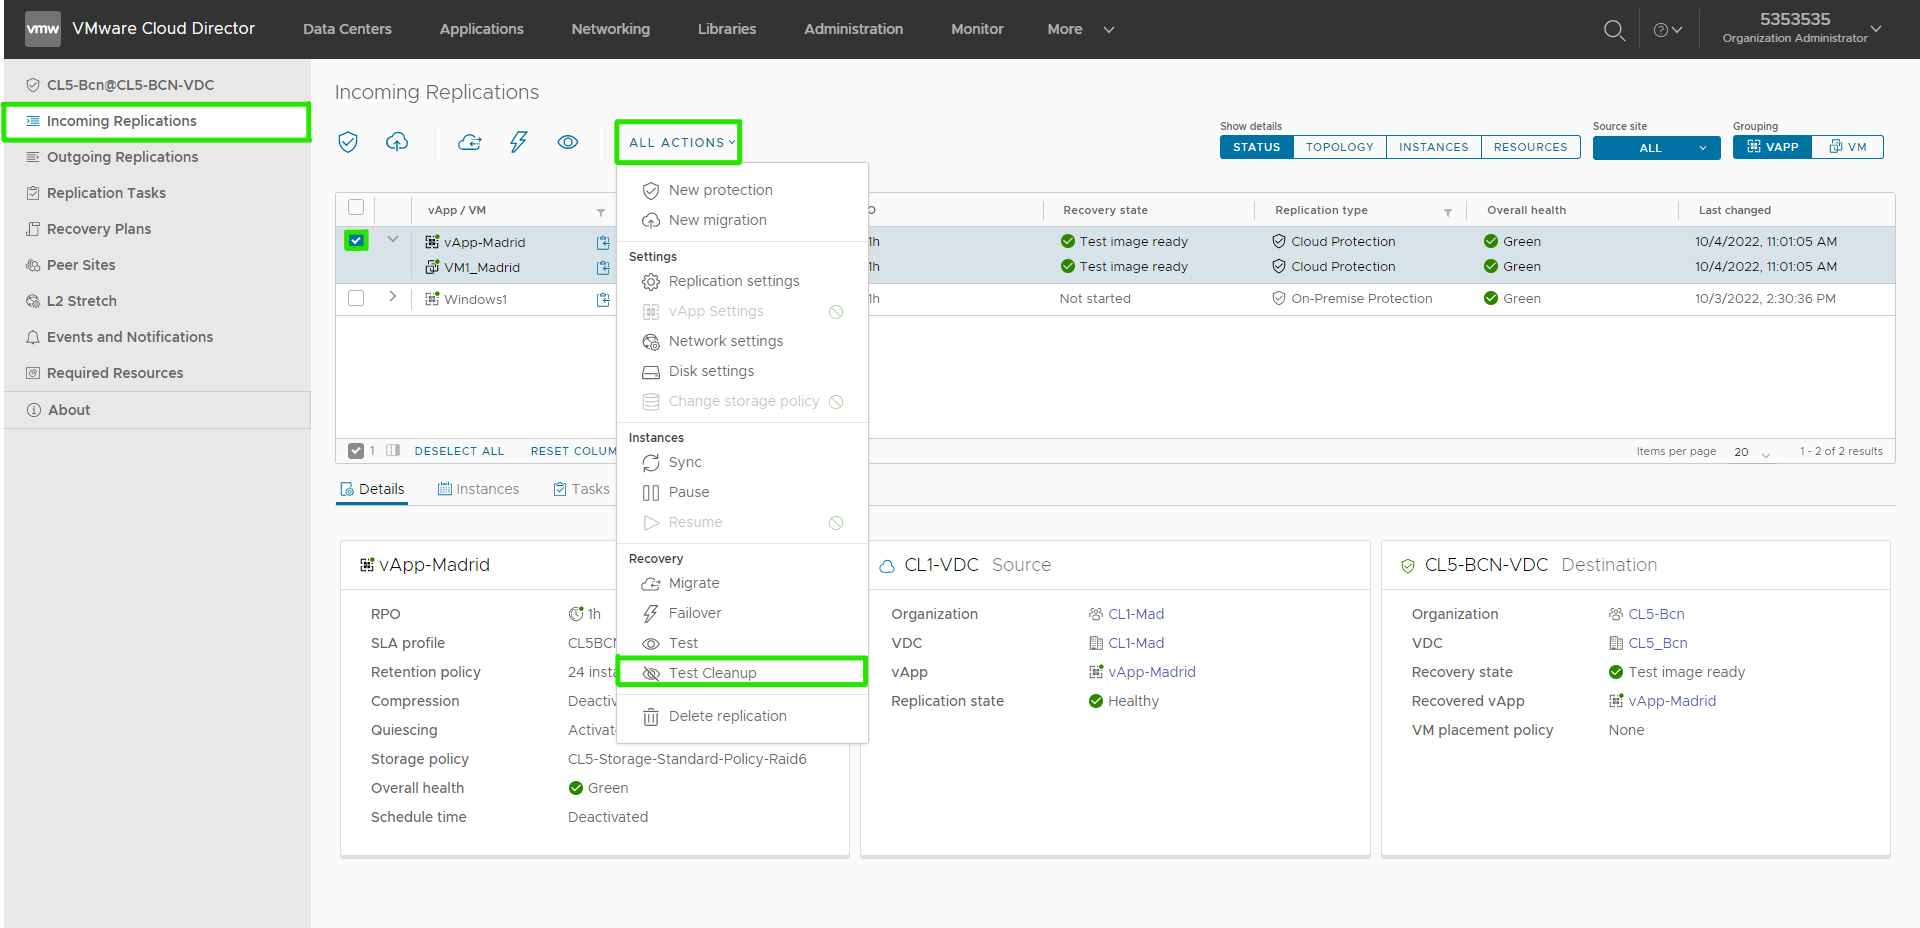
Task: Open the Items per page dropdown
Action: point(1752,452)
